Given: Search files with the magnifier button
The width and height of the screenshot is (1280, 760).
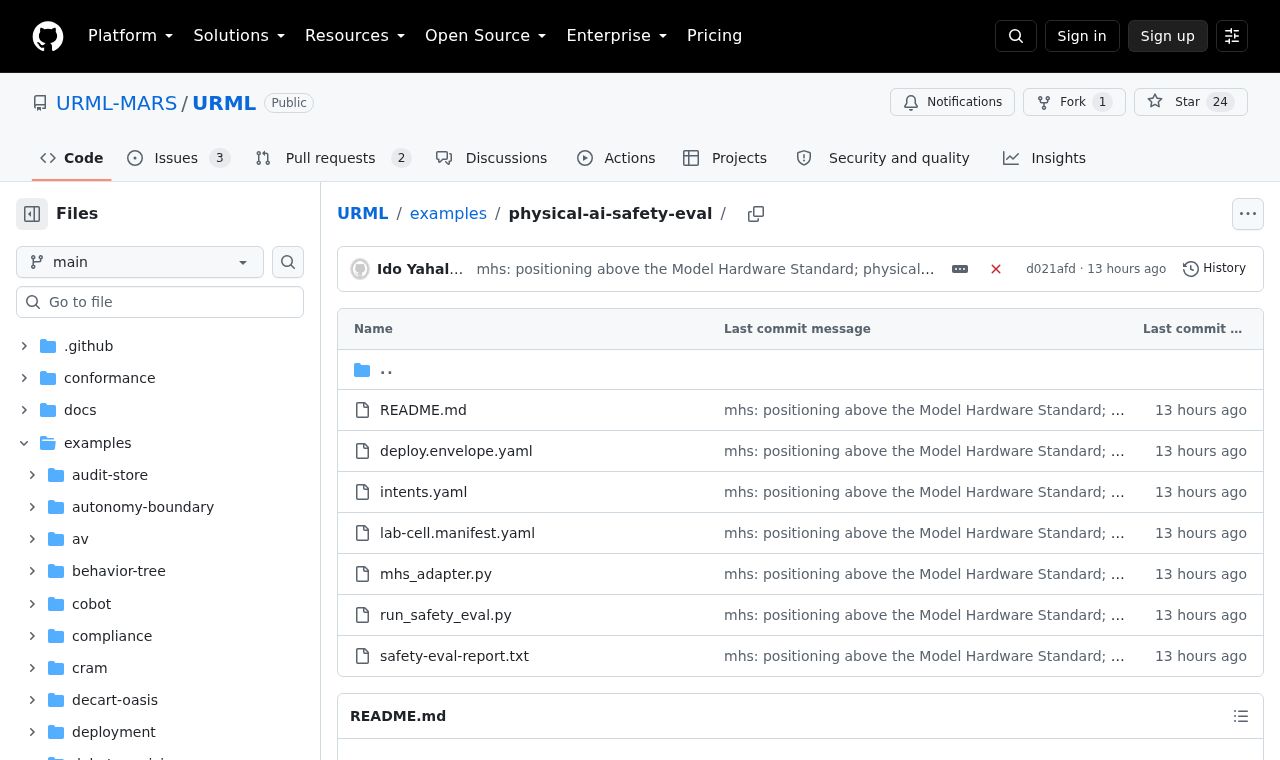Looking at the screenshot, I should 288,262.
